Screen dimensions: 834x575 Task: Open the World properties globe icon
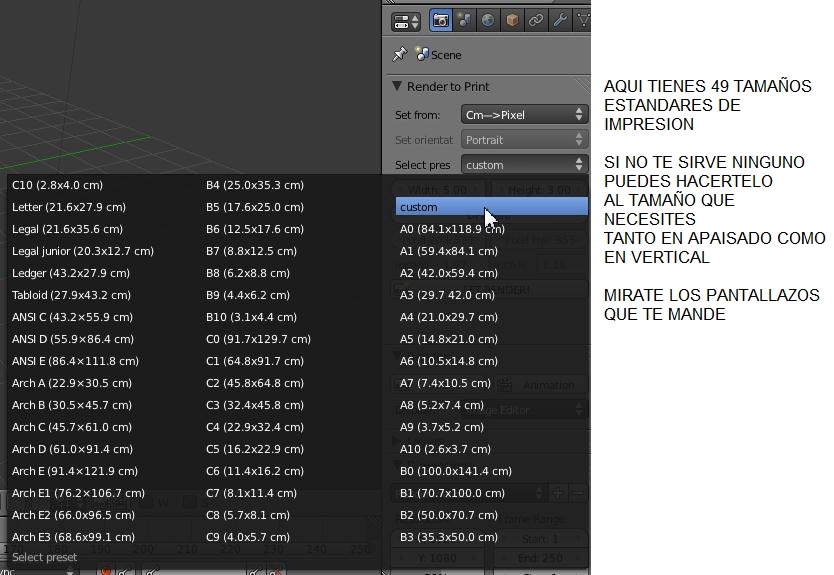(488, 21)
